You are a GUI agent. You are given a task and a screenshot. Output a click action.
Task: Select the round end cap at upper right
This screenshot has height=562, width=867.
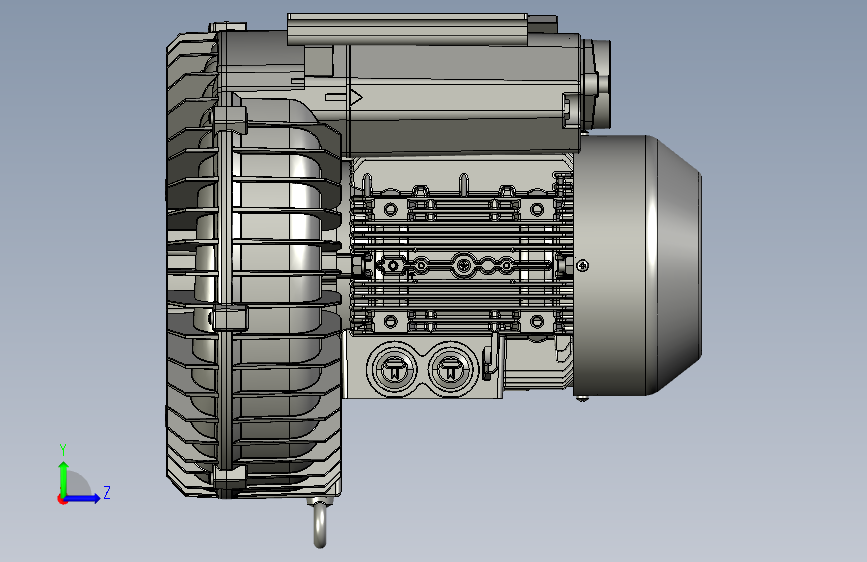point(597,83)
